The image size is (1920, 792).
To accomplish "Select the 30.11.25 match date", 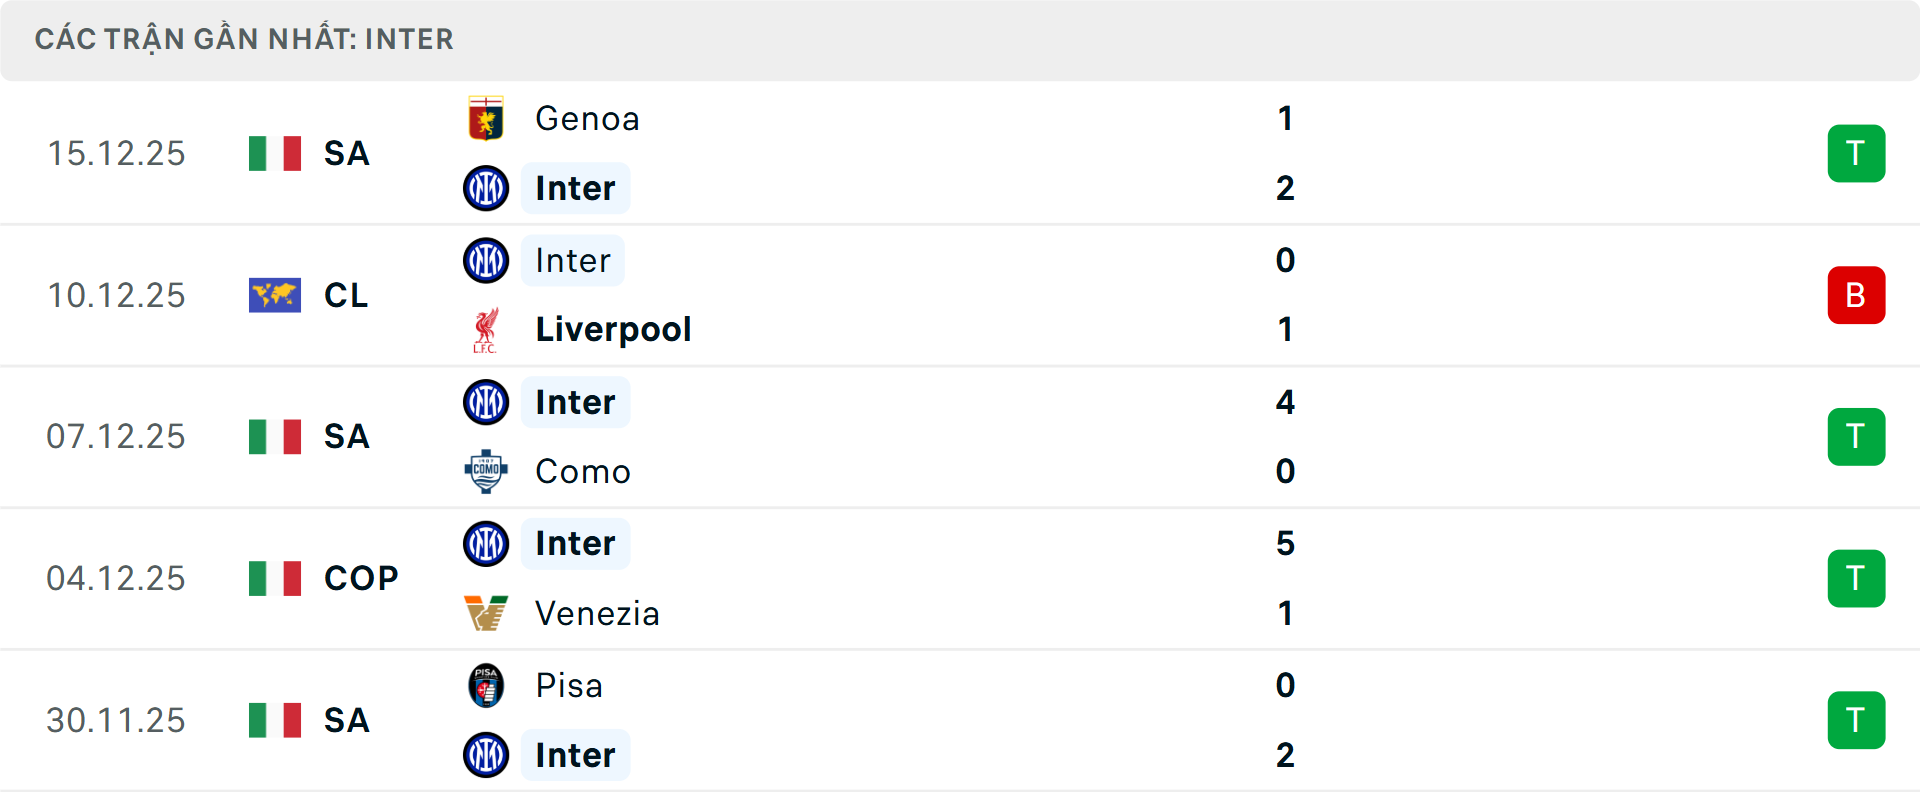I will point(116,720).
